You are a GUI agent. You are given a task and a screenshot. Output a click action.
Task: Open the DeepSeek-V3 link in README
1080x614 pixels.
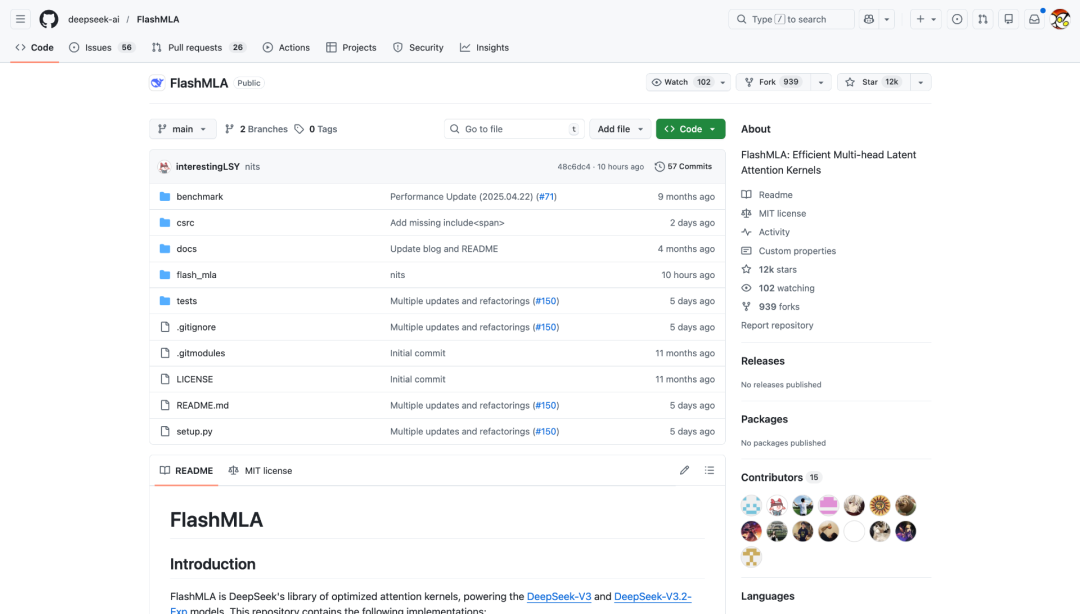point(558,596)
